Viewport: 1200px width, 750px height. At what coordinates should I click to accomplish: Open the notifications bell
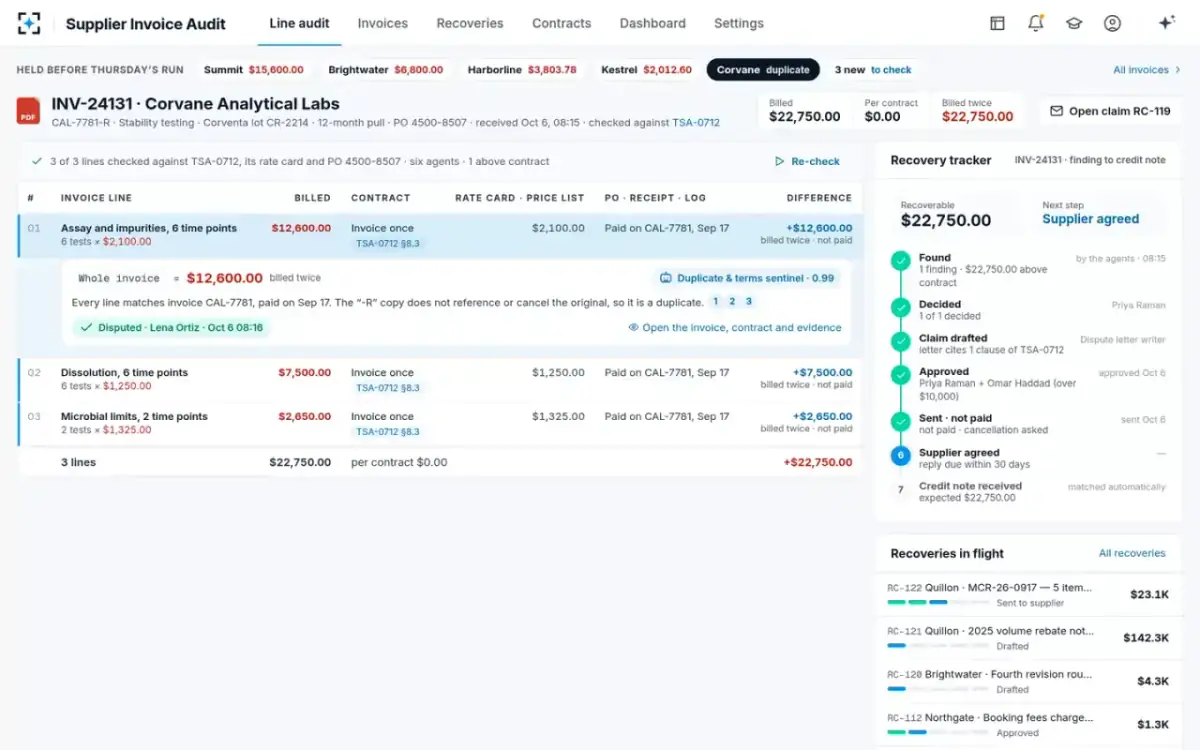pyautogui.click(x=1036, y=23)
